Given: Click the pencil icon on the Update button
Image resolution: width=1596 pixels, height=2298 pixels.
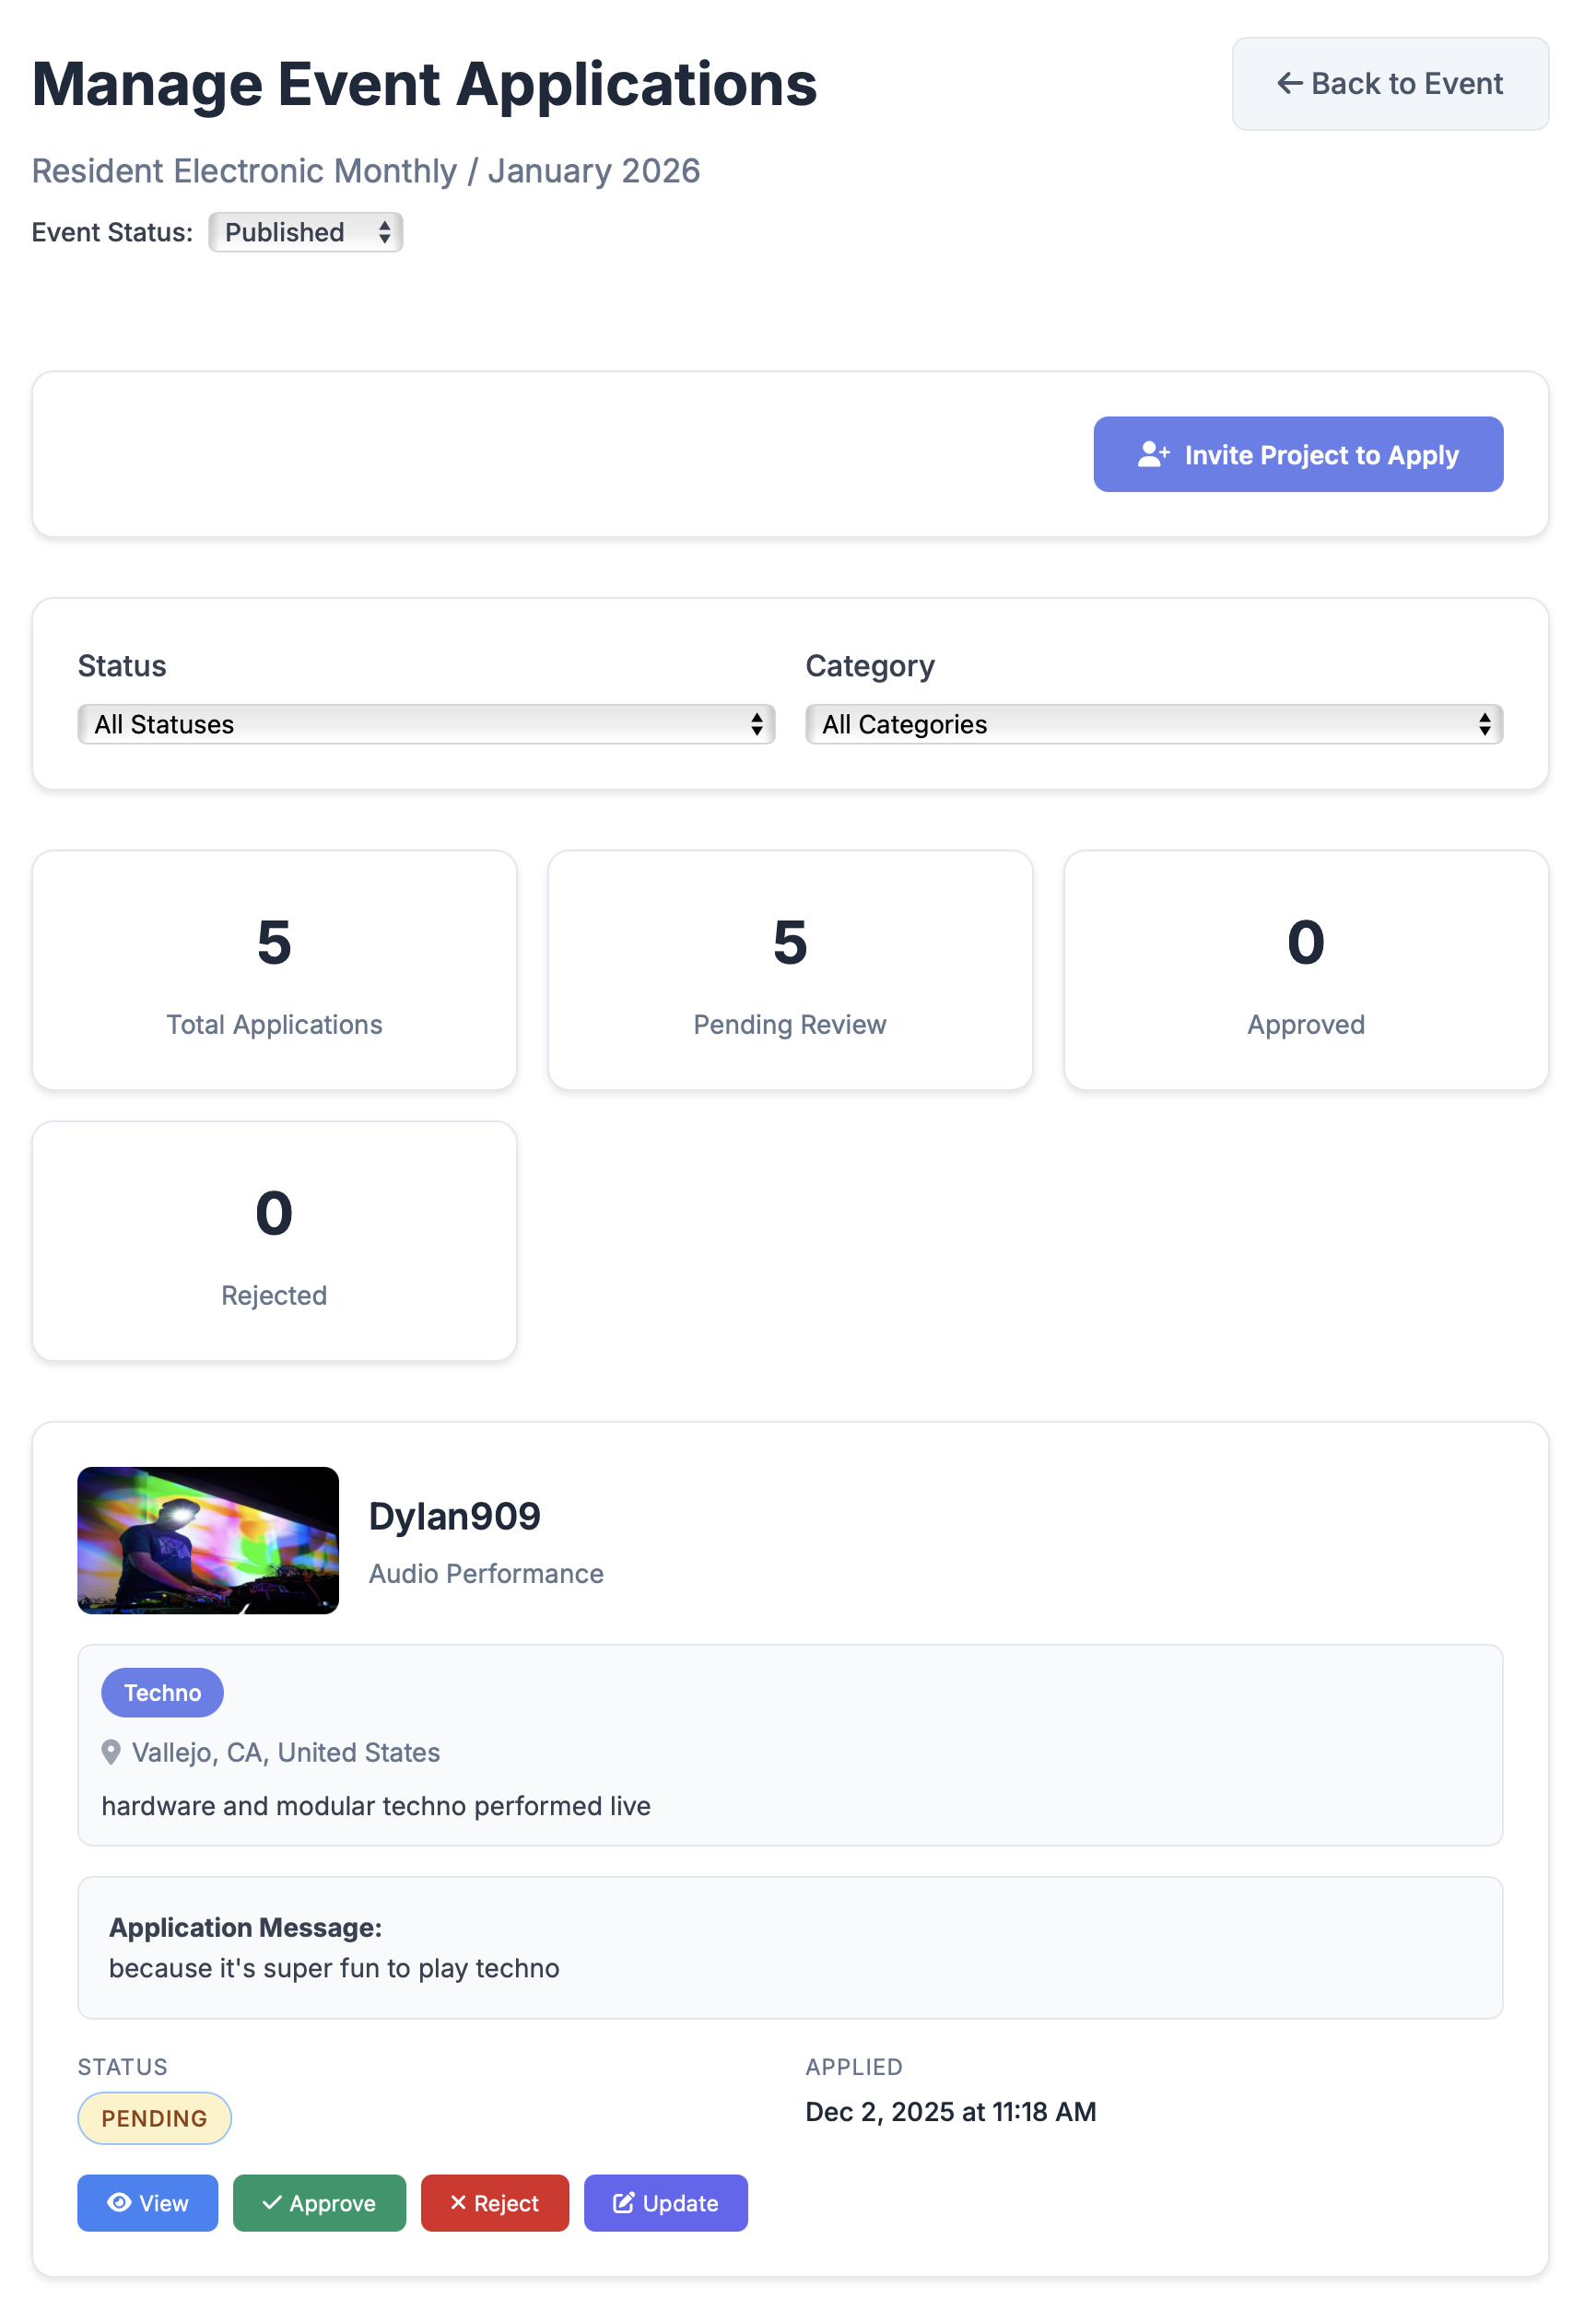Looking at the screenshot, I should coord(624,2203).
